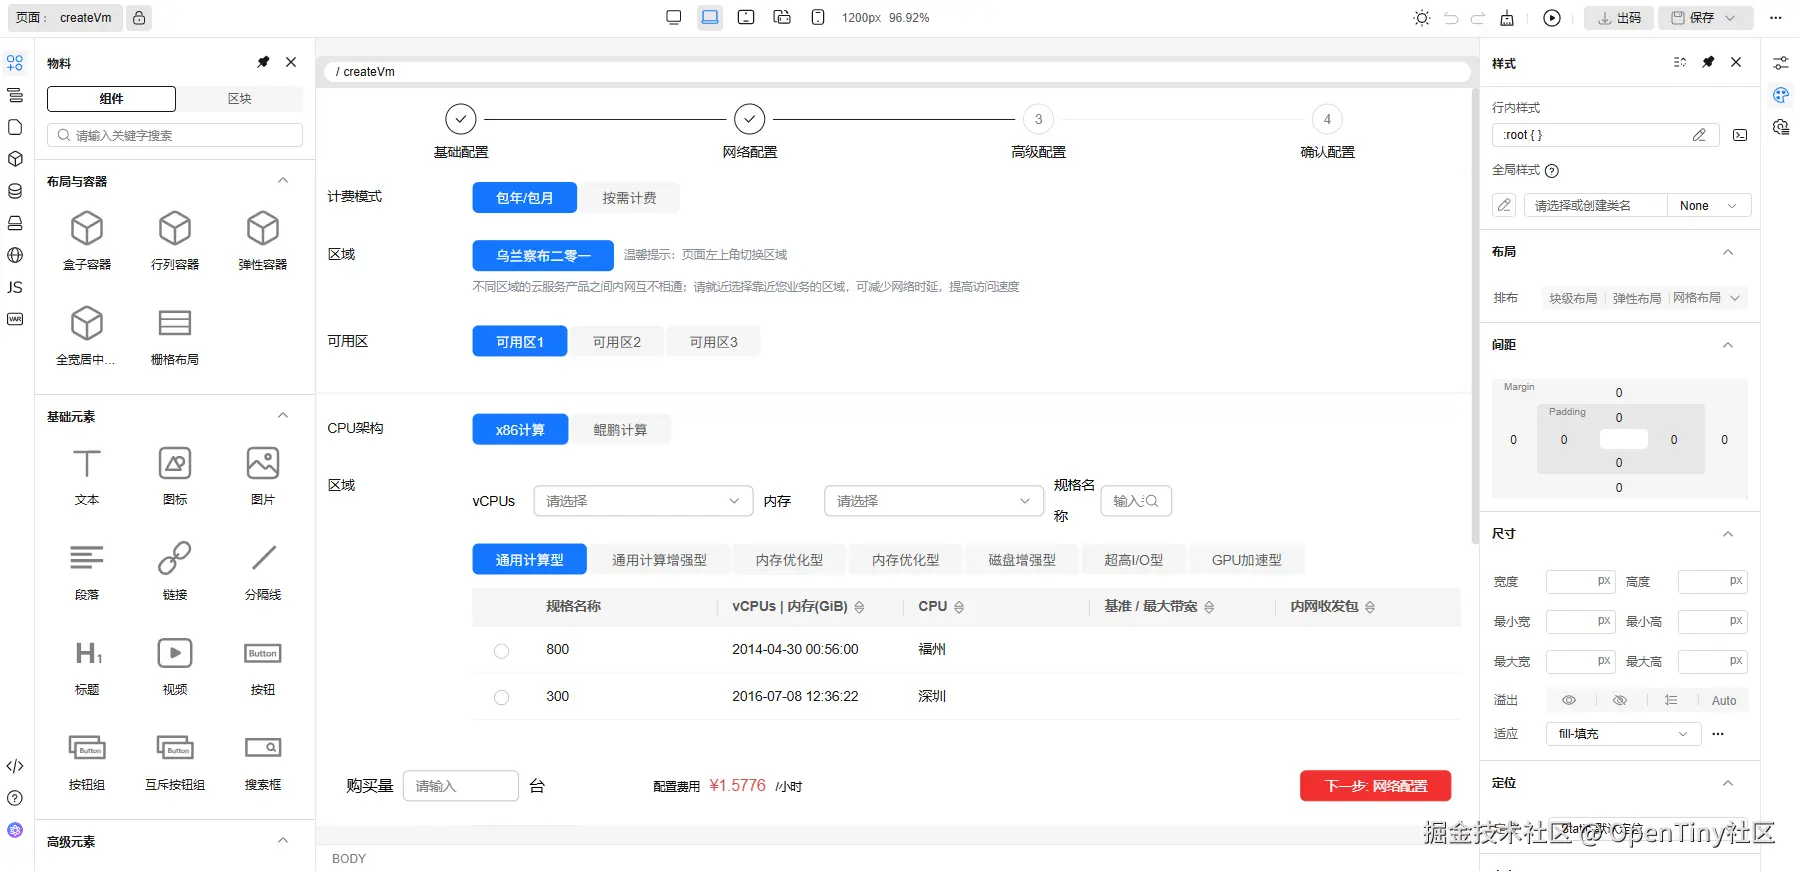This screenshot has width=1799, height=871.
Task: Edit inline style with pencil icon
Action: point(1699,135)
